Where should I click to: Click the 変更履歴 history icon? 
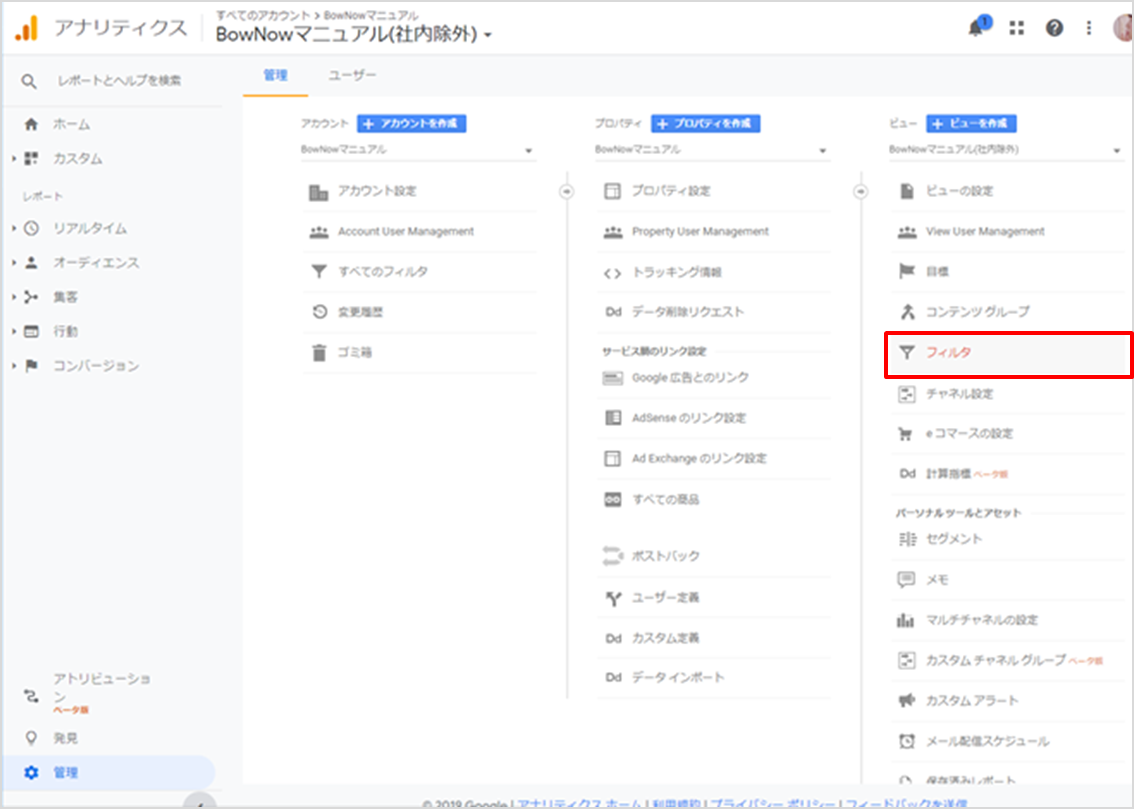319,312
